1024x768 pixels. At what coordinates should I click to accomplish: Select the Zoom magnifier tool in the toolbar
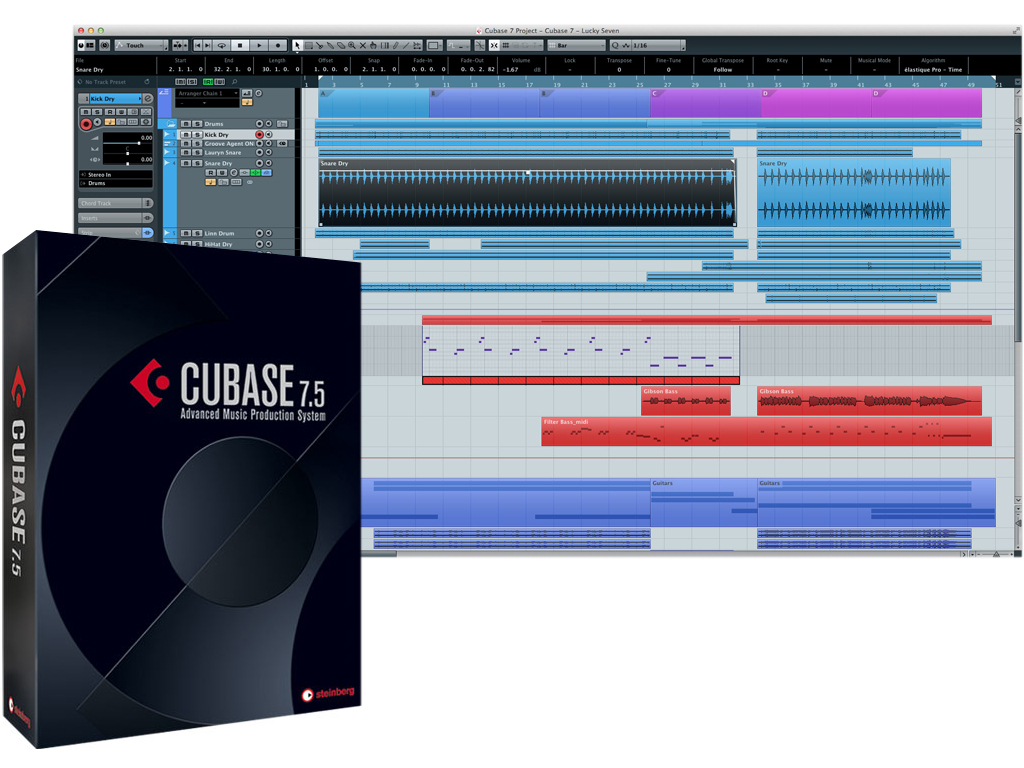352,45
